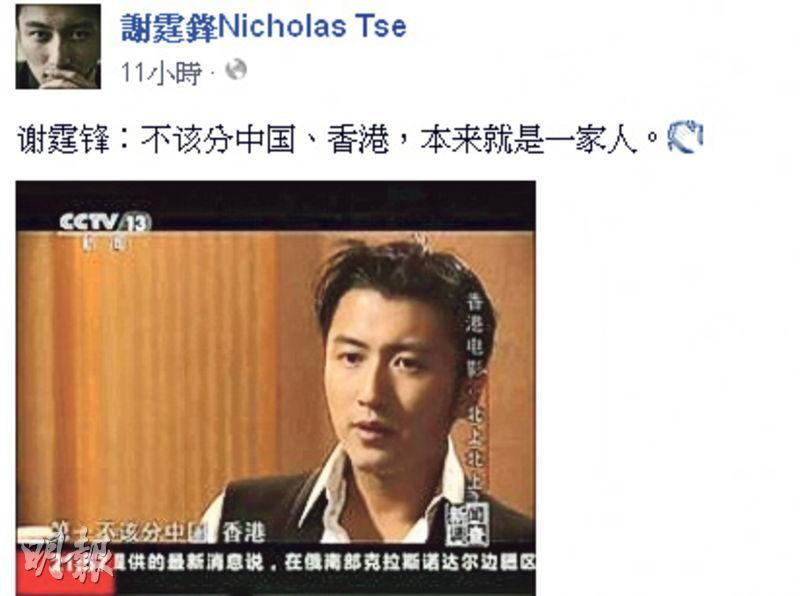Open the 謝霆鋒Nicholas Tse profile link

[x=263, y=28]
